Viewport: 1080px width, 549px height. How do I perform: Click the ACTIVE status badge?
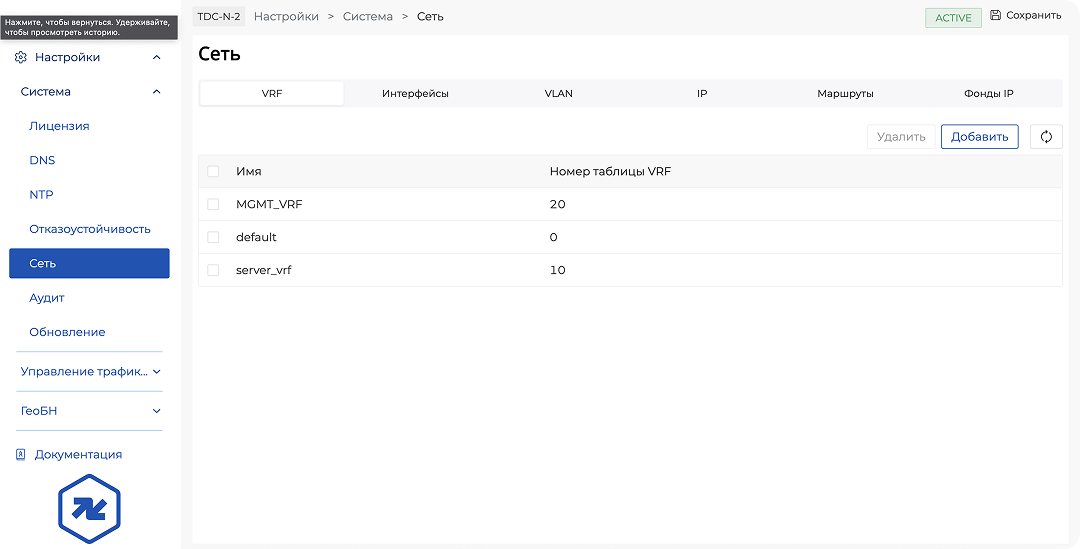953,18
